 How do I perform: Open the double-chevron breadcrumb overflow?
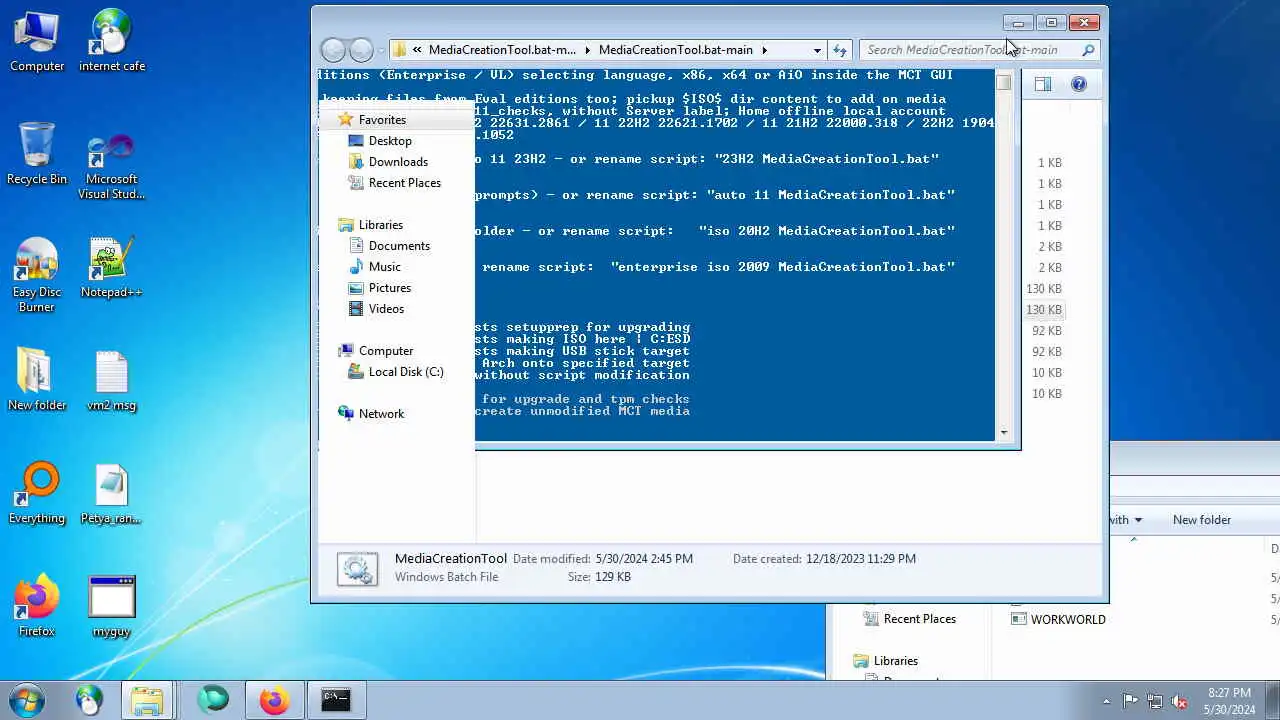417,50
